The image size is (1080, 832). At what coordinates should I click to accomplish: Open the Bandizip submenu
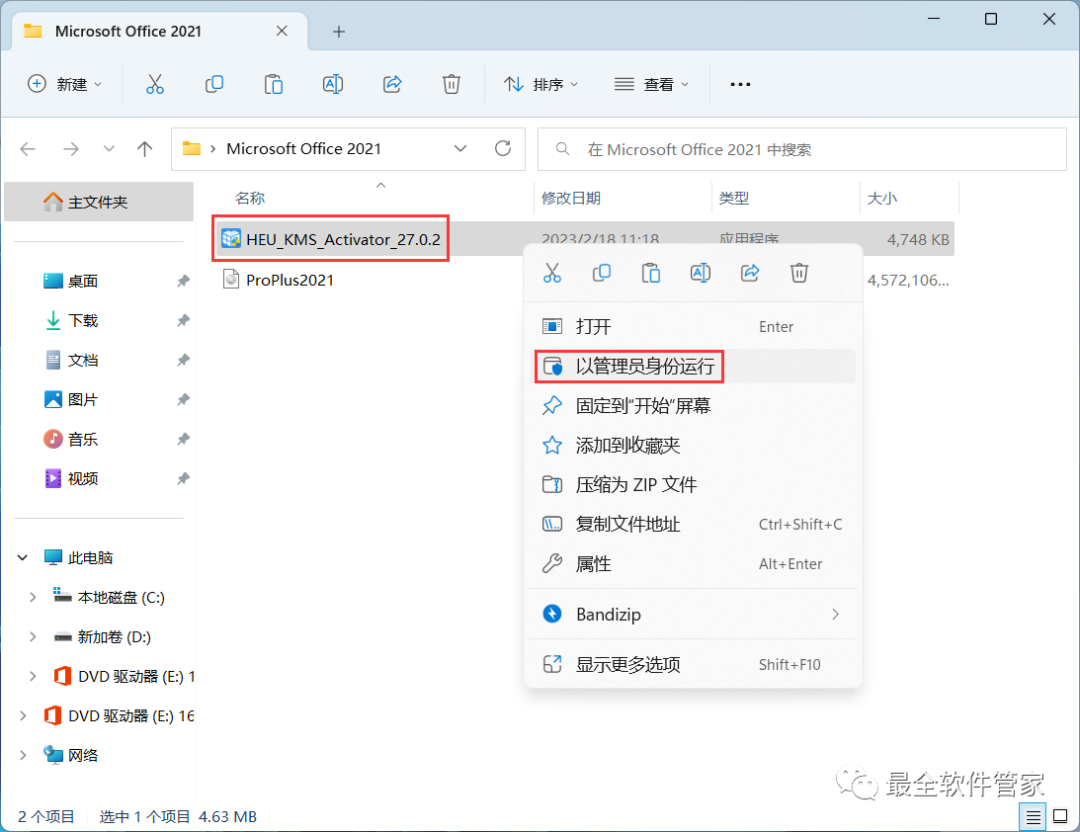(x=693, y=614)
